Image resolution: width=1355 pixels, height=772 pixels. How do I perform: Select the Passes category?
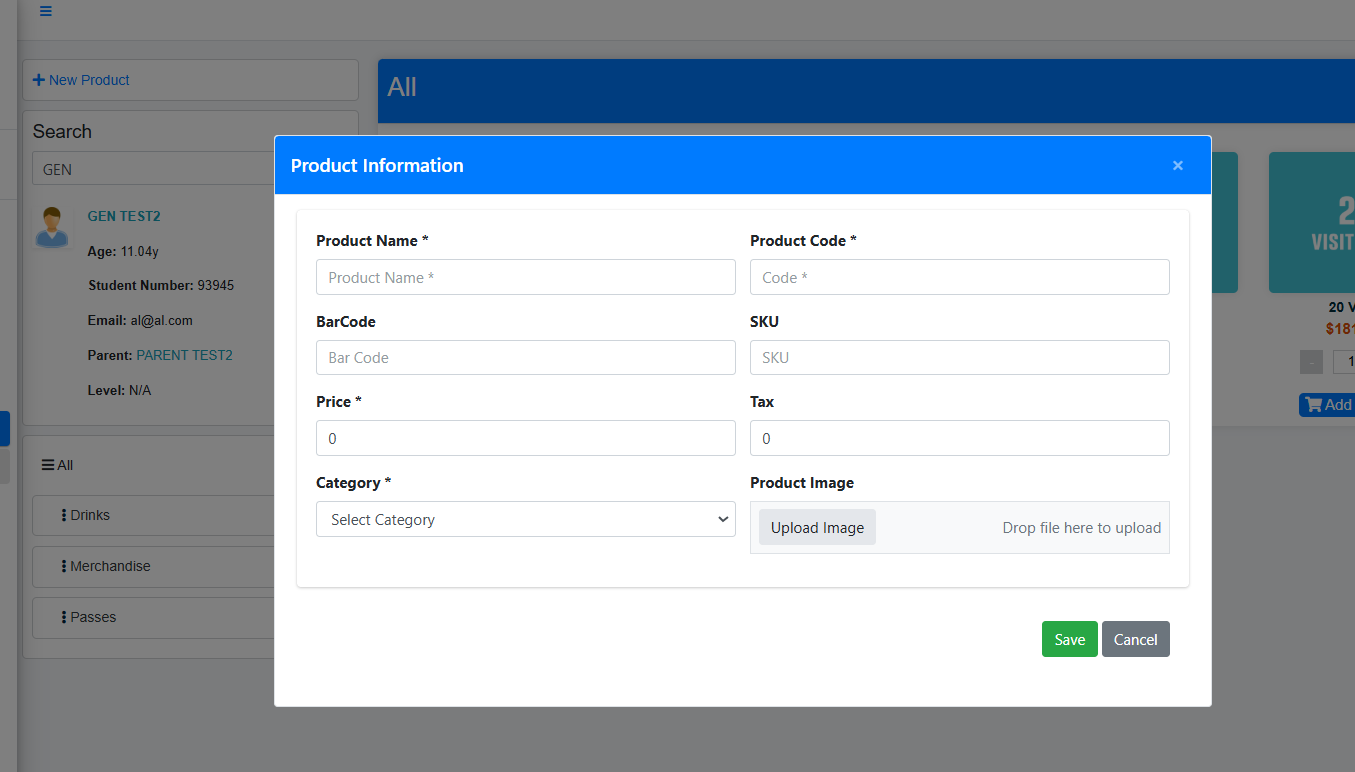[153, 618]
